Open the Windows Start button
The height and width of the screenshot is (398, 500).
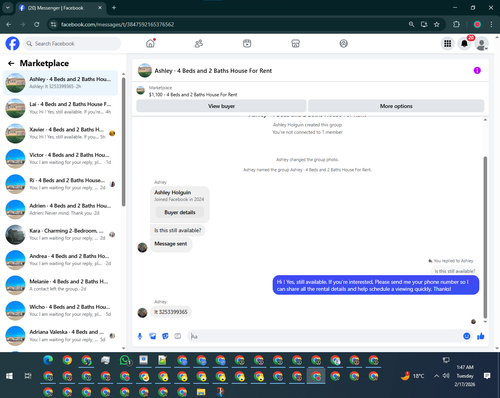pos(9,376)
